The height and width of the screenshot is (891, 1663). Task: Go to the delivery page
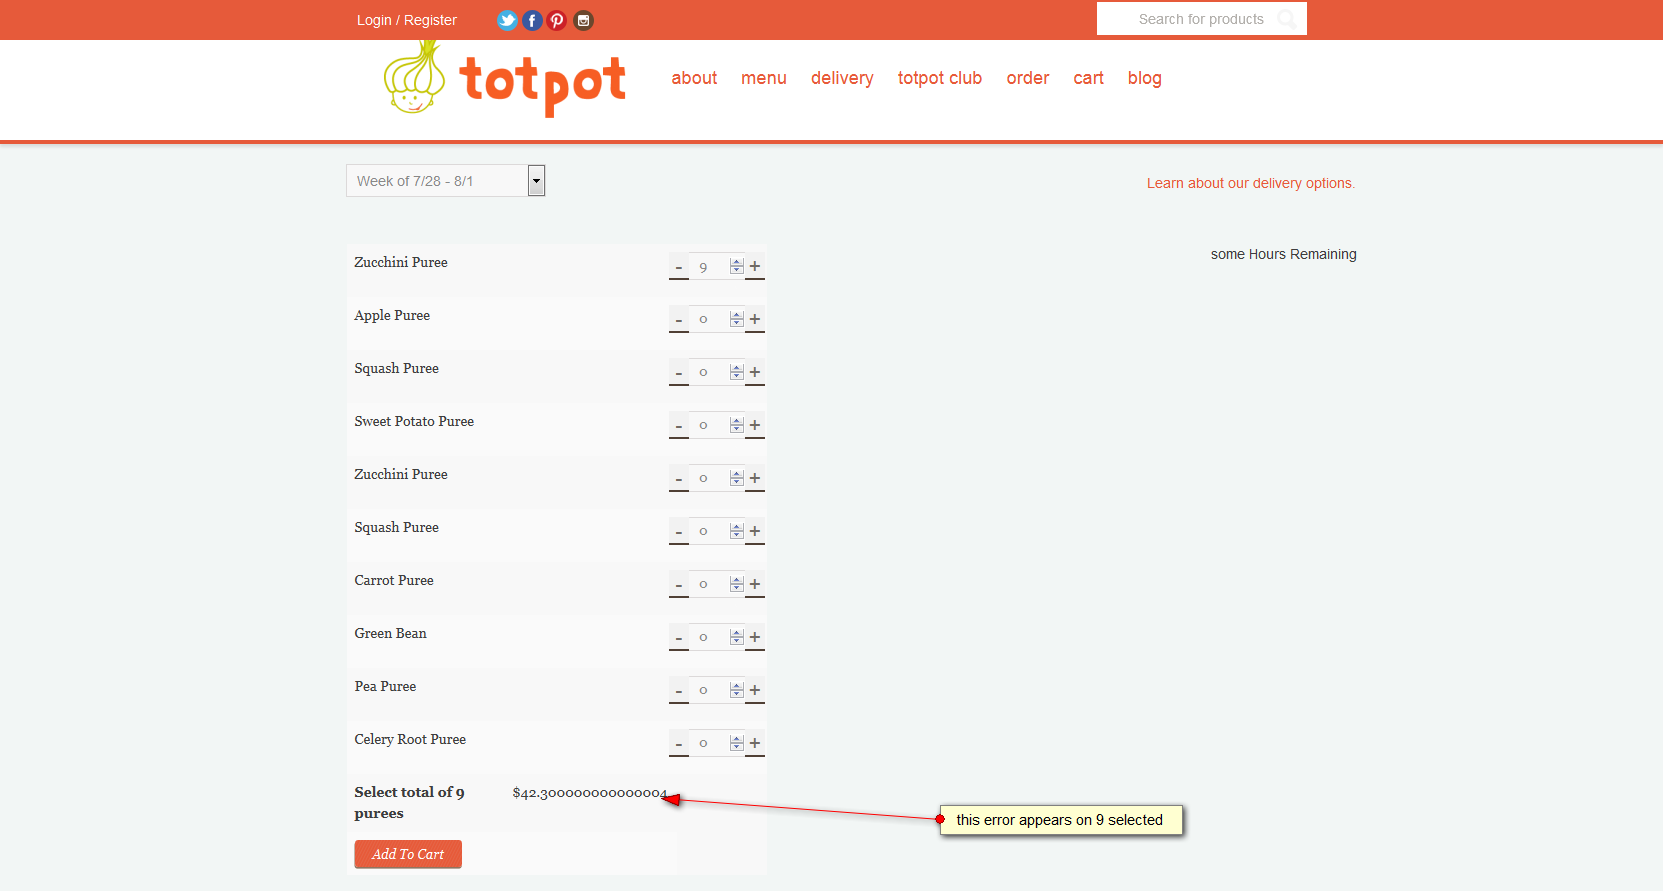842,78
